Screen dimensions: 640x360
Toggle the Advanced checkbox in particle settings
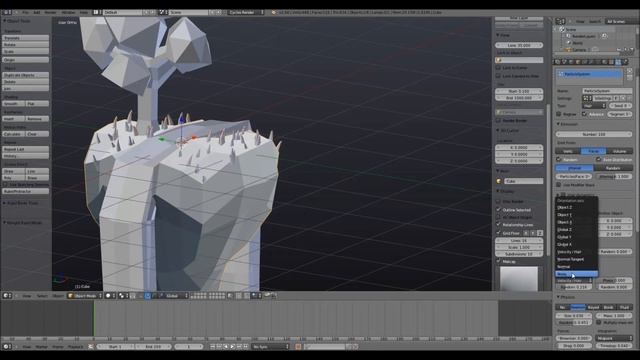pos(584,114)
